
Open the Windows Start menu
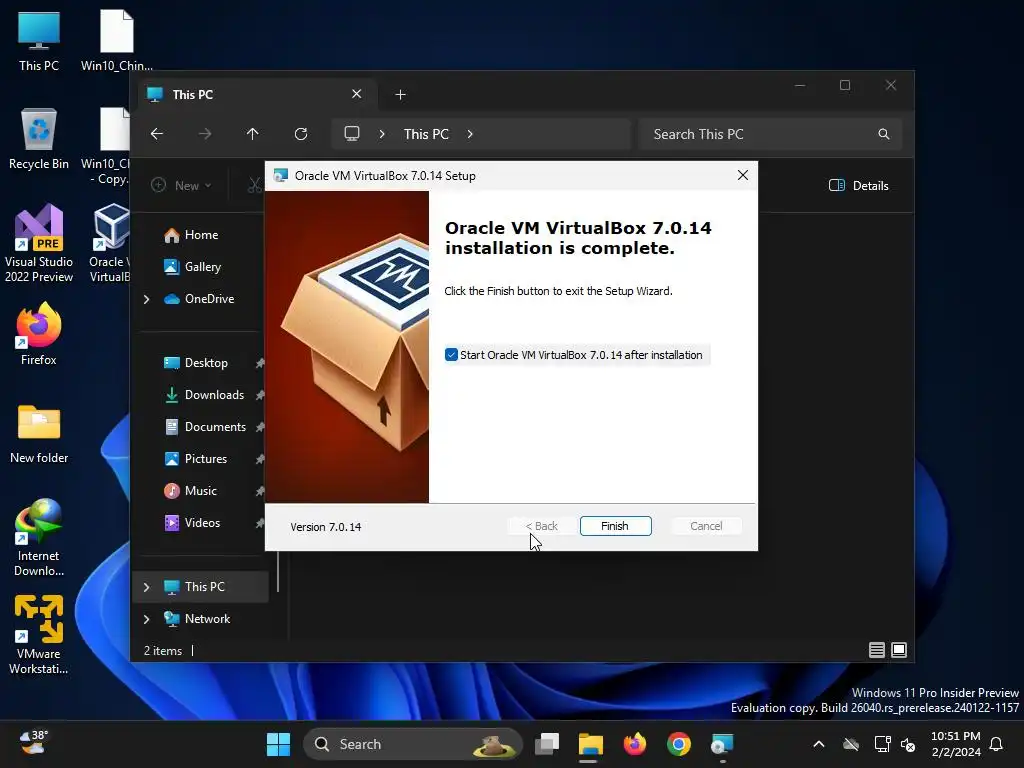click(x=278, y=744)
